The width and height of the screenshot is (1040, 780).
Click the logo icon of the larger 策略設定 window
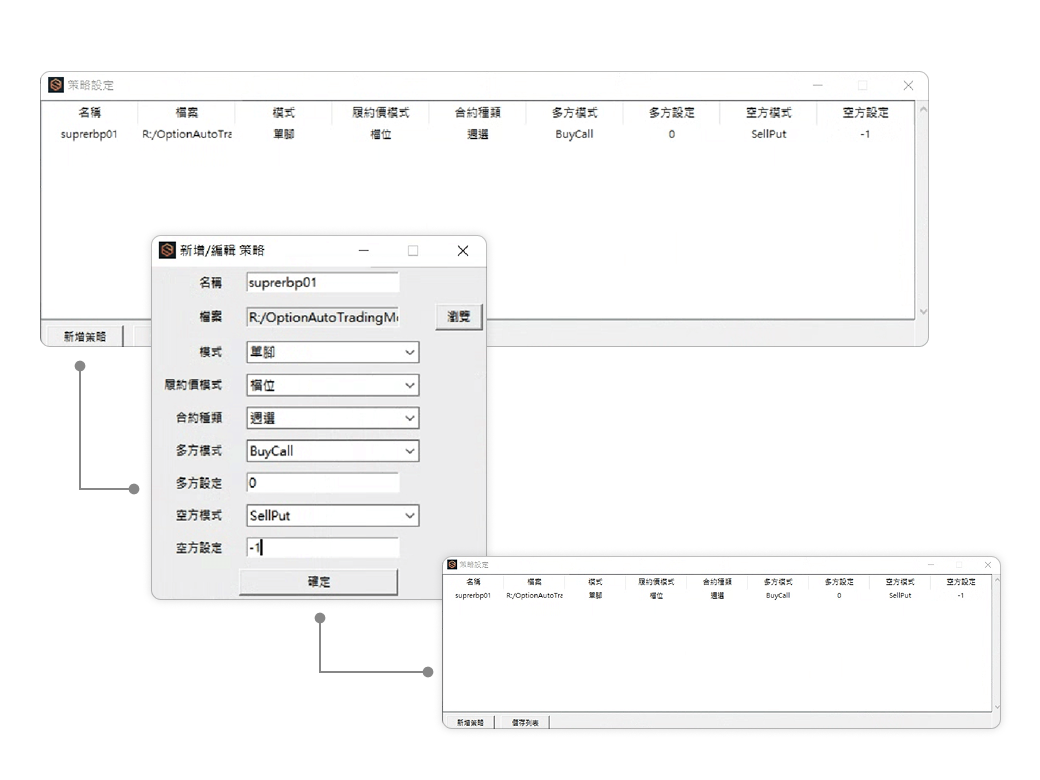56,85
